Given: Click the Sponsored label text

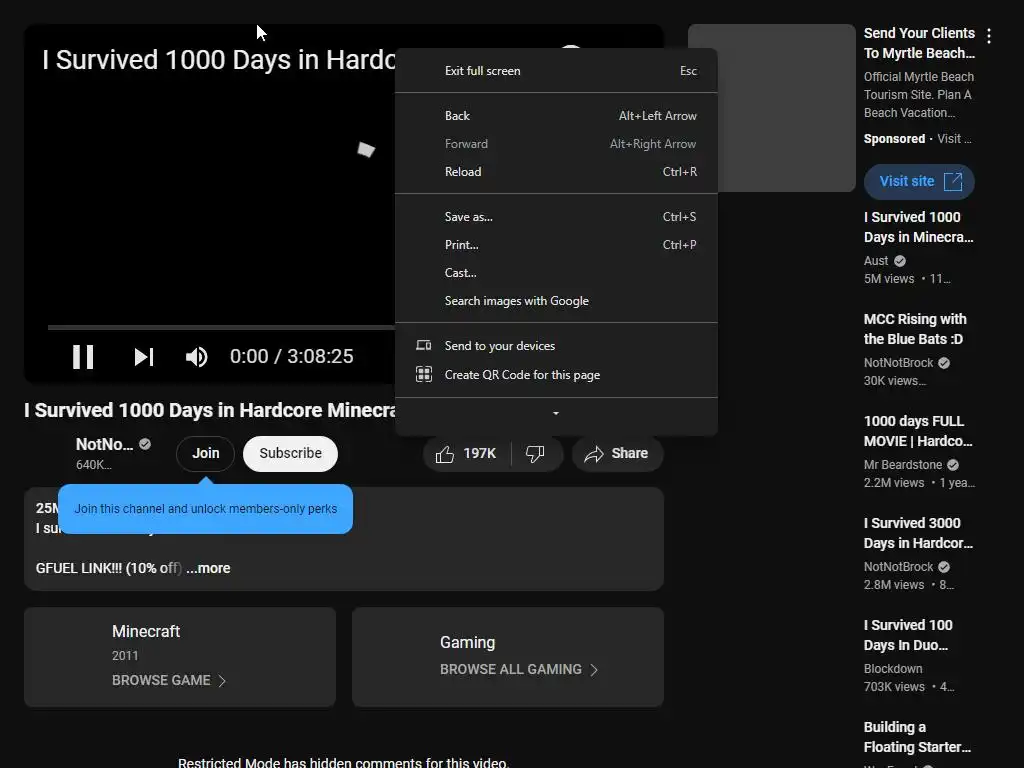Looking at the screenshot, I should 894,138.
